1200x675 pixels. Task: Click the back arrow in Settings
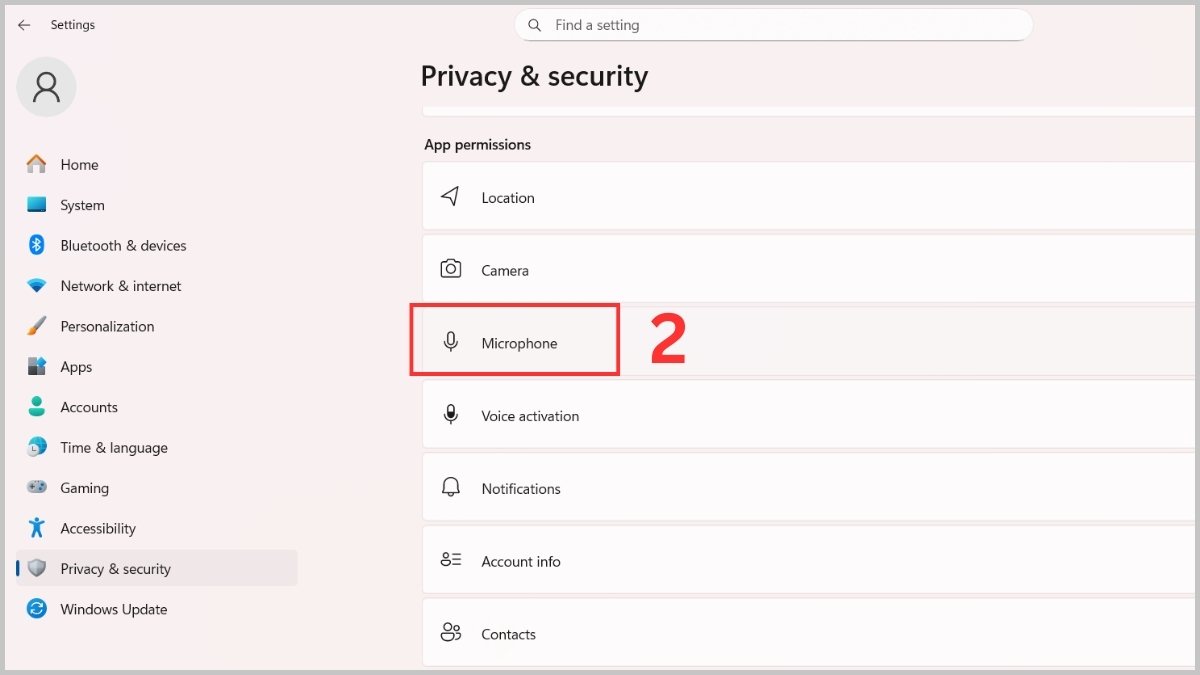24,25
